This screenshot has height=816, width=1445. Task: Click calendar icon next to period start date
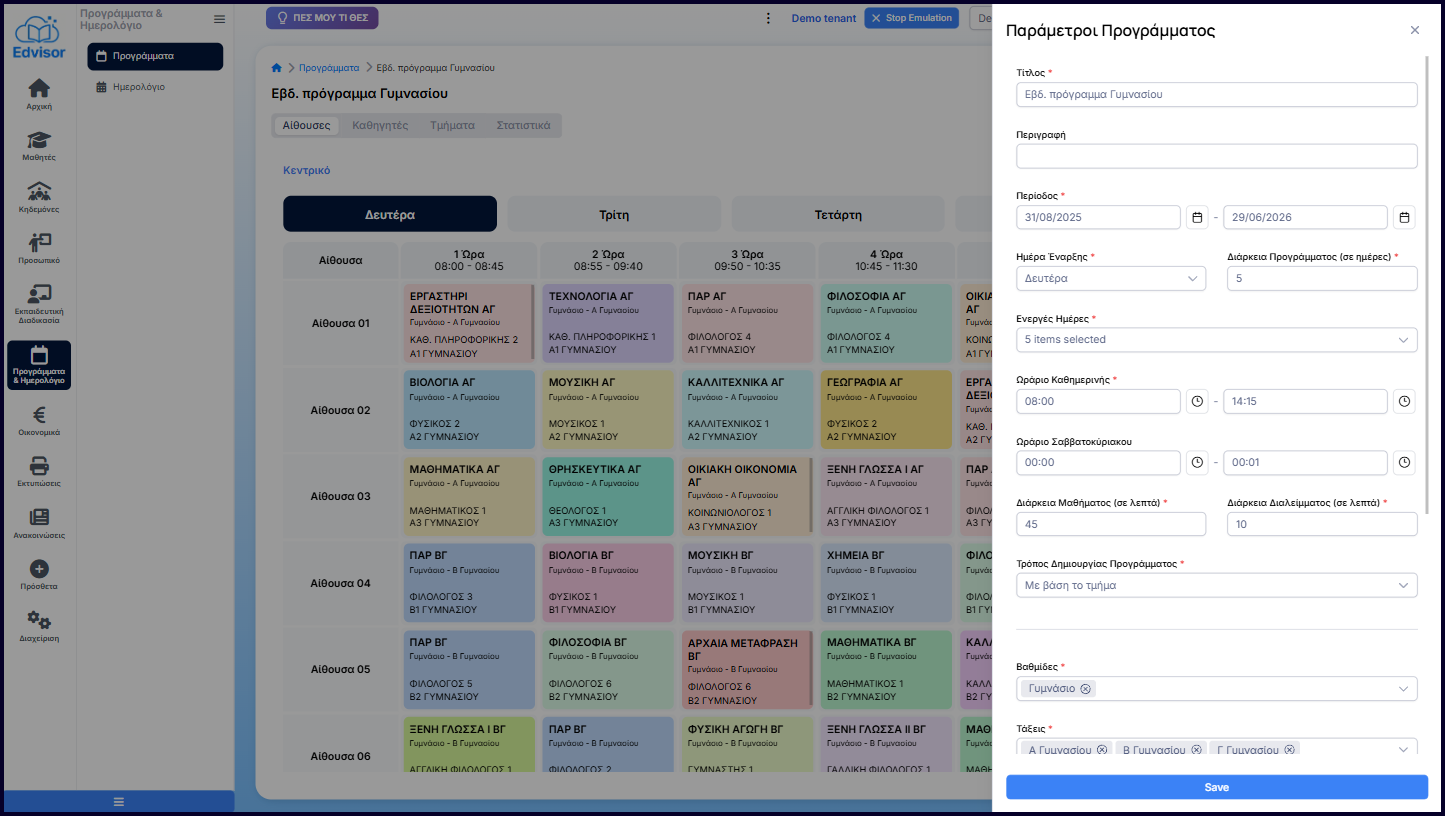click(x=1197, y=218)
